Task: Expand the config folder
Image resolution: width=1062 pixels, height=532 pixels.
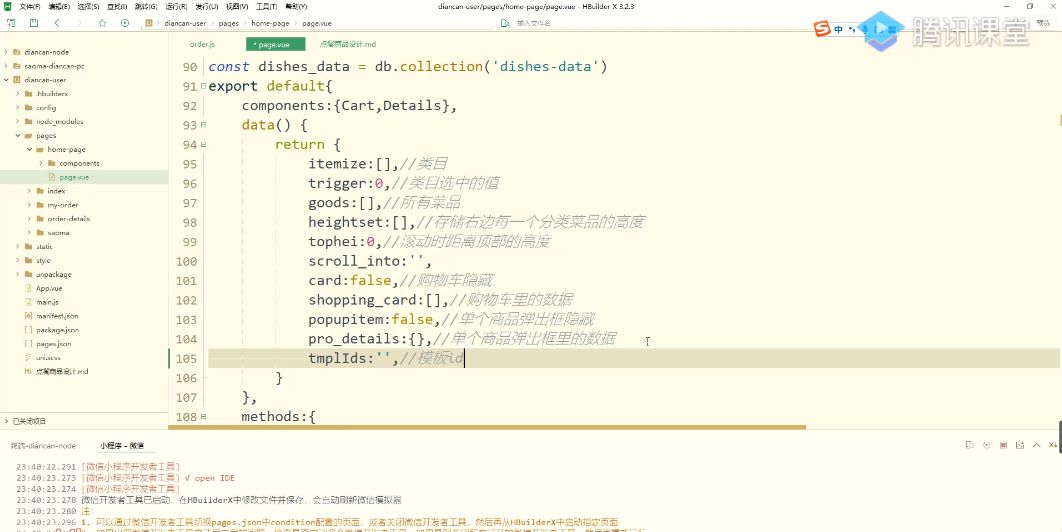Action: 18,108
